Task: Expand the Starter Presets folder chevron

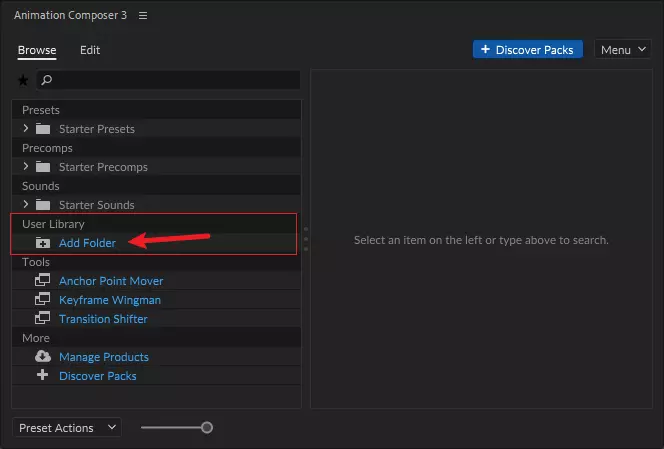Action: [26, 128]
